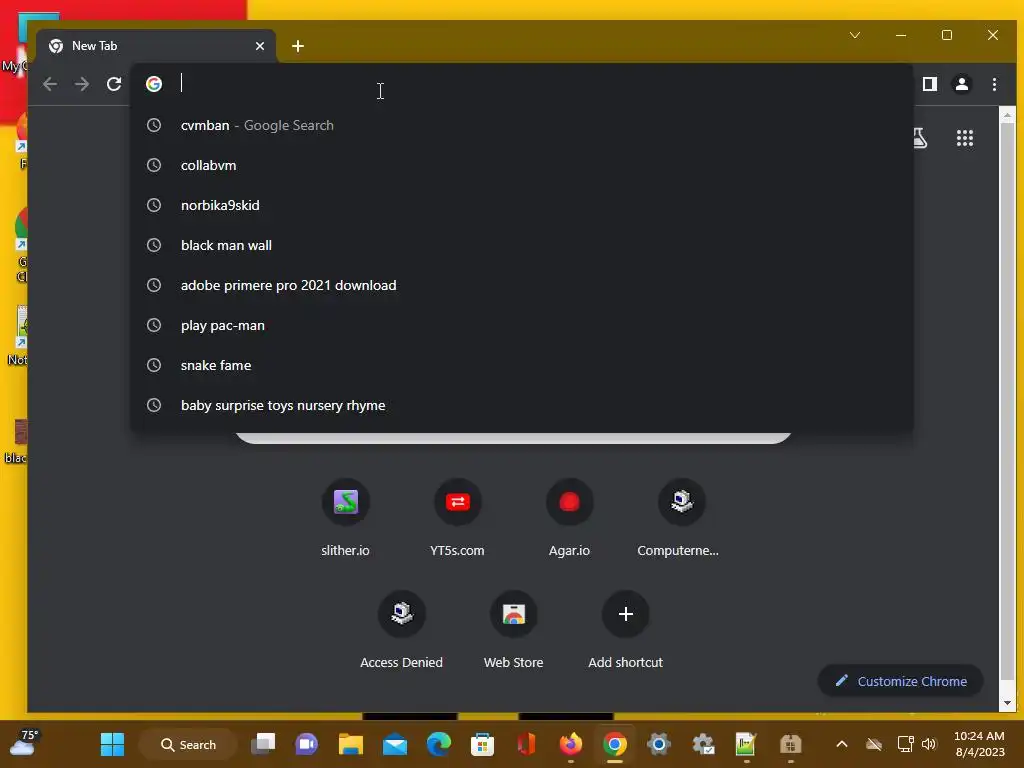Click Customize Chrome button
The height and width of the screenshot is (768, 1024).
click(x=901, y=681)
